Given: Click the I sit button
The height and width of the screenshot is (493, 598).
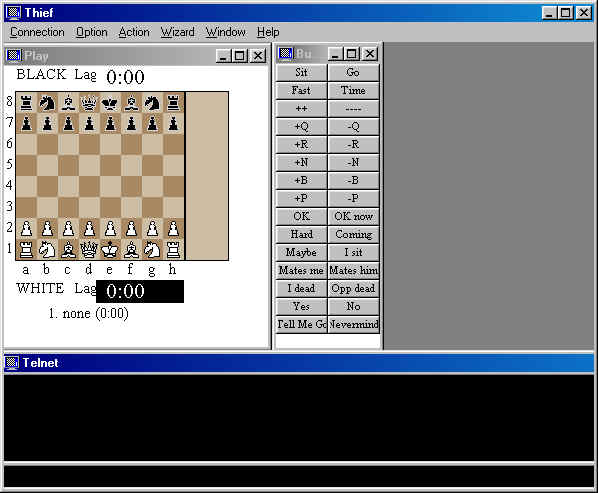Looking at the screenshot, I should click(x=353, y=252).
